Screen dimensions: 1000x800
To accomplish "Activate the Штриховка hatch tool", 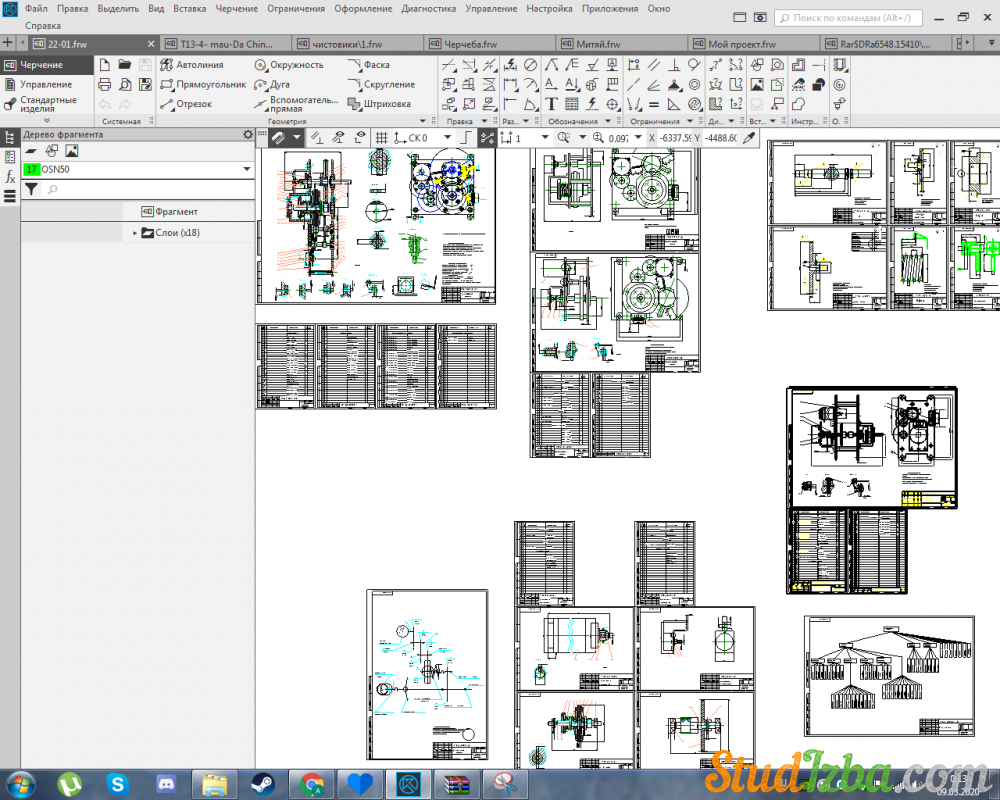I will pos(378,104).
